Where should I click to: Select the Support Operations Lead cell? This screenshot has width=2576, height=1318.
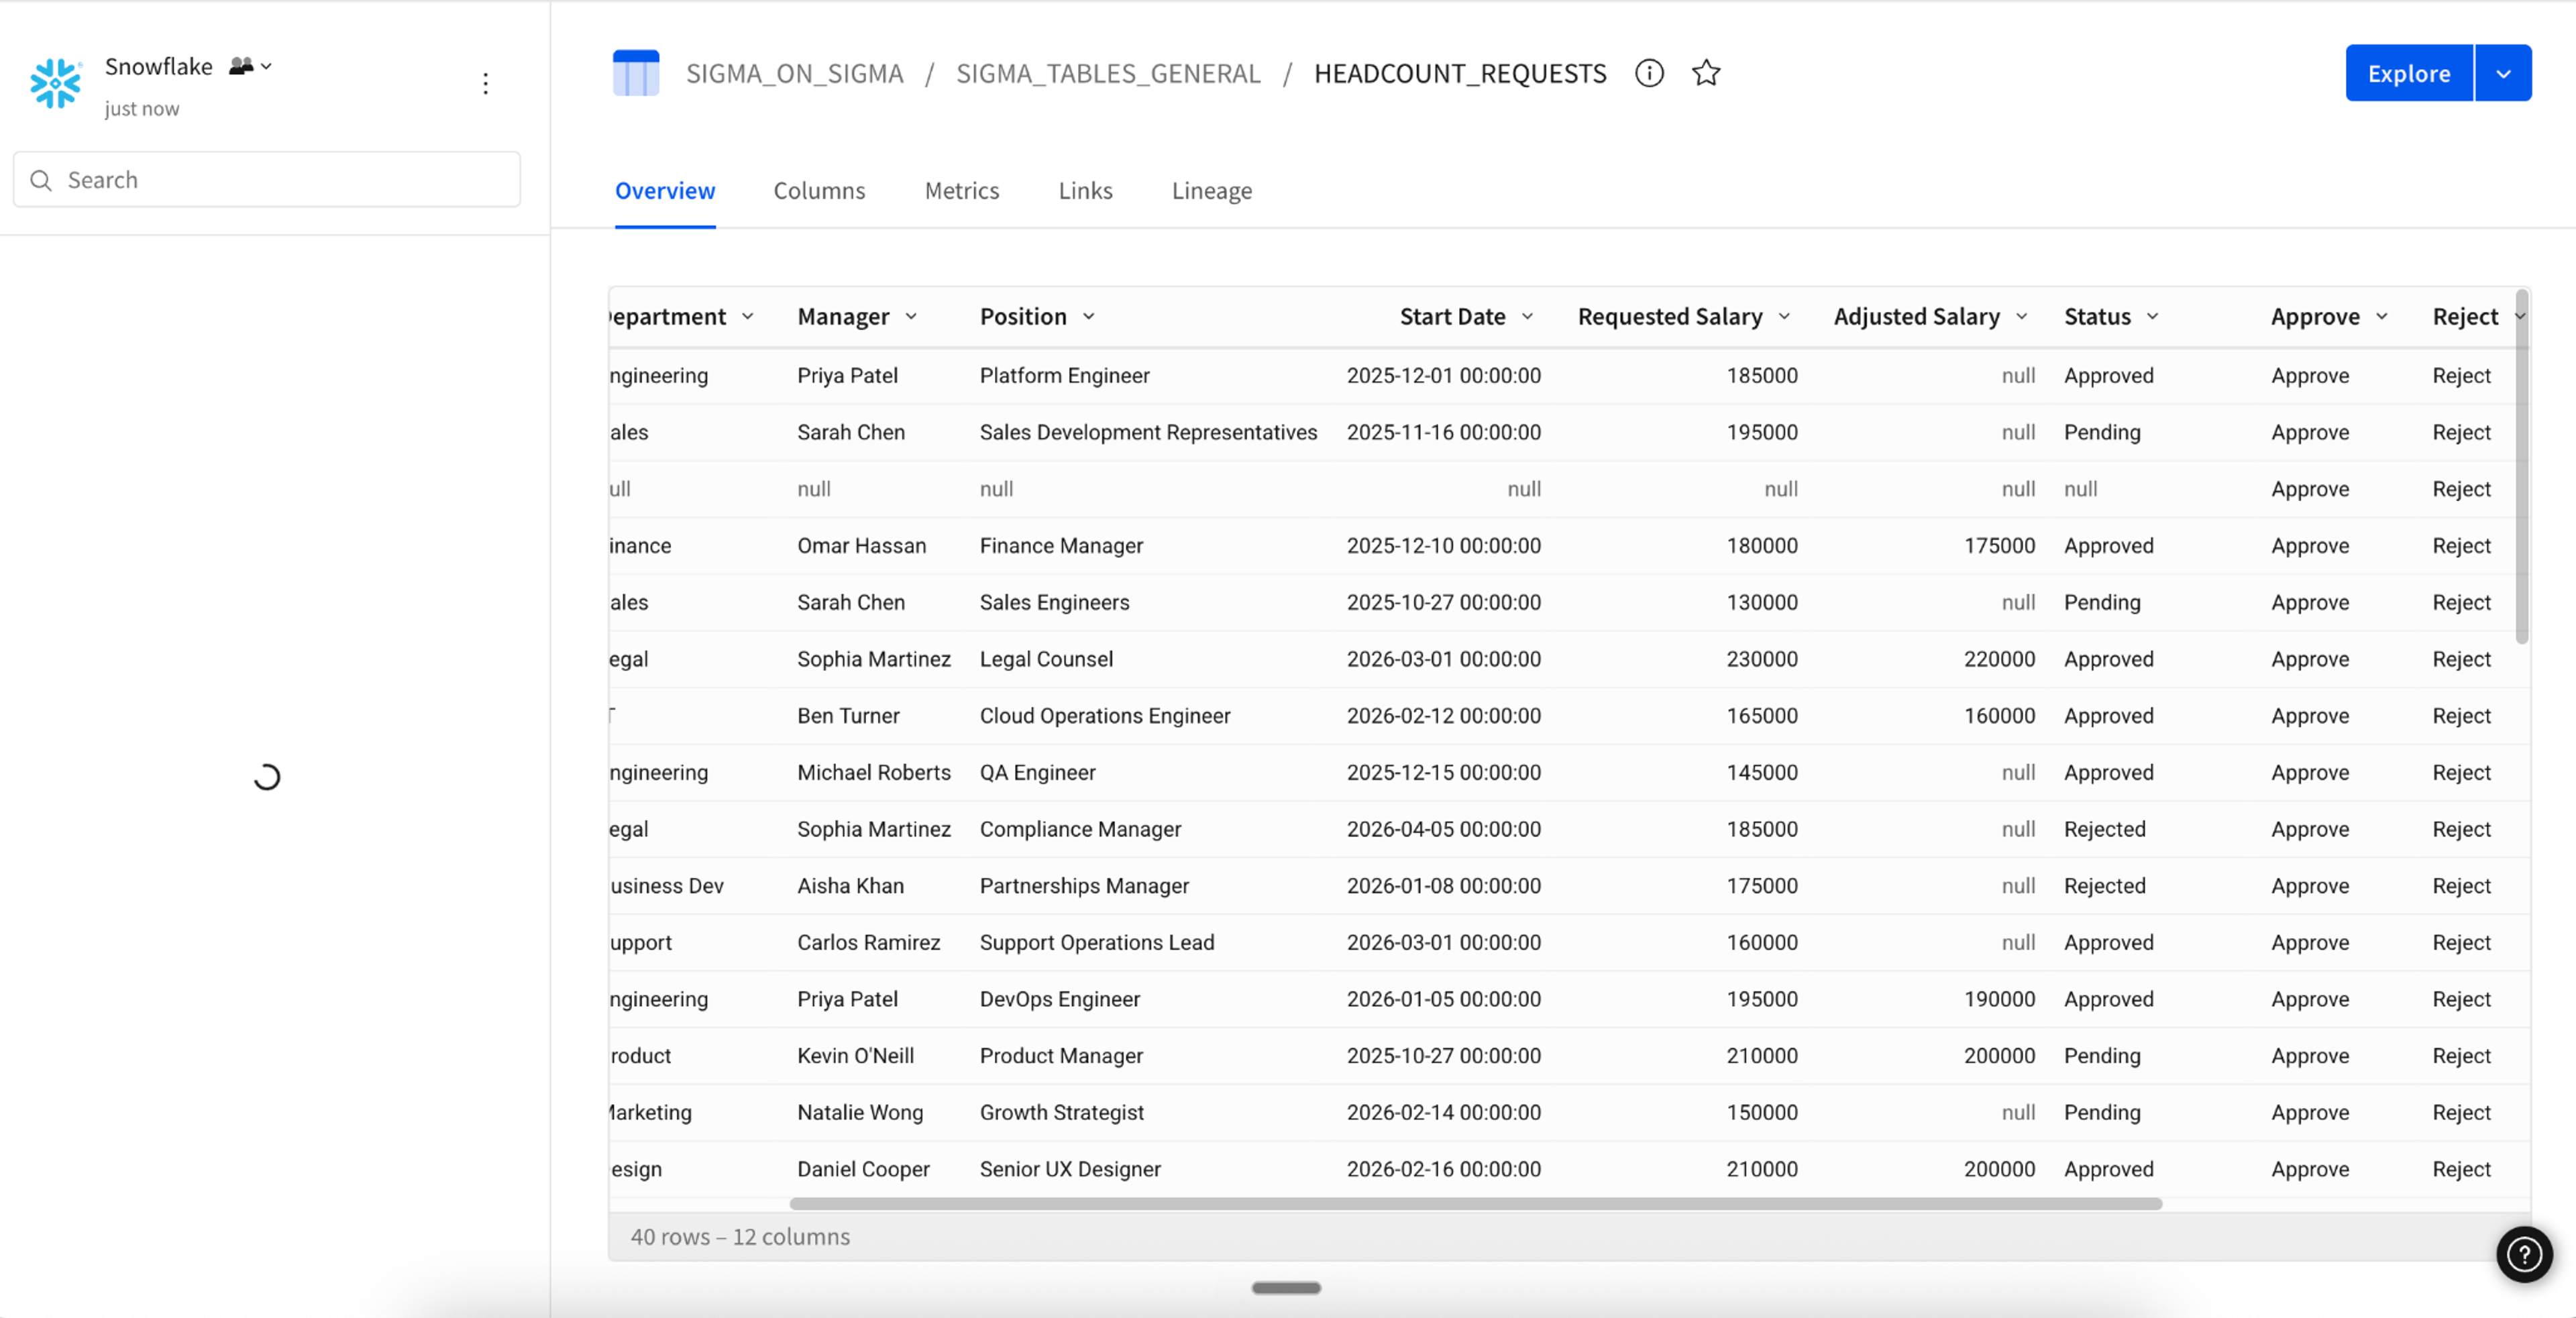coord(1096,943)
